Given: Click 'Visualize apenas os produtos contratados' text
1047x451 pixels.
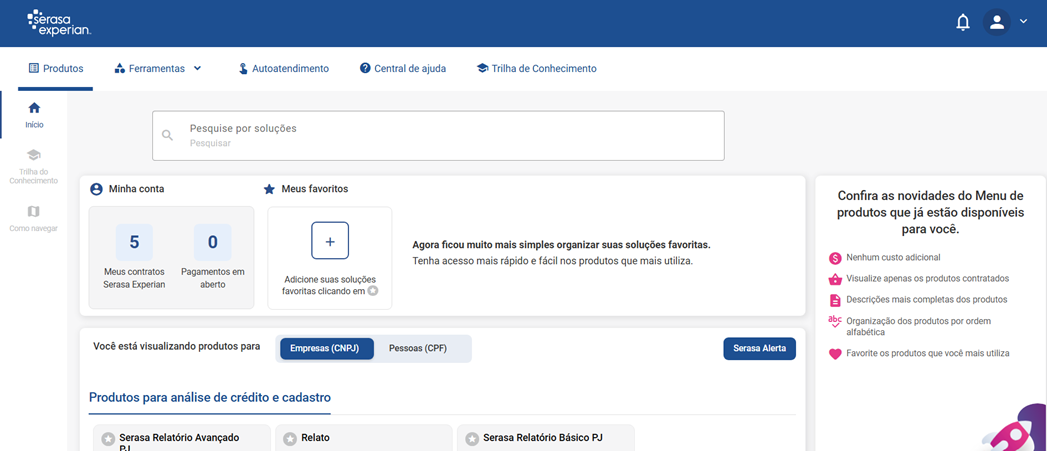Looking at the screenshot, I should tap(927, 279).
